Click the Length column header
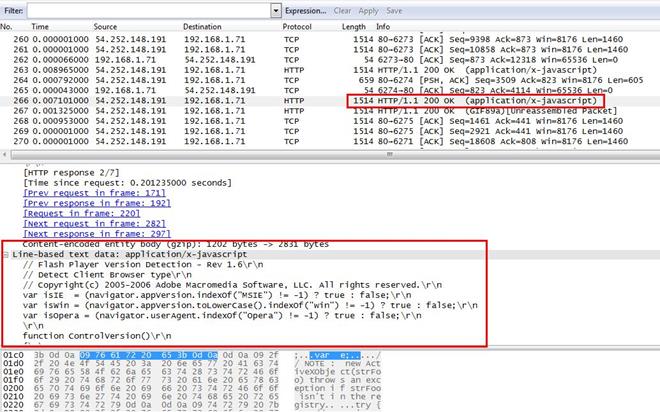 (x=353, y=26)
